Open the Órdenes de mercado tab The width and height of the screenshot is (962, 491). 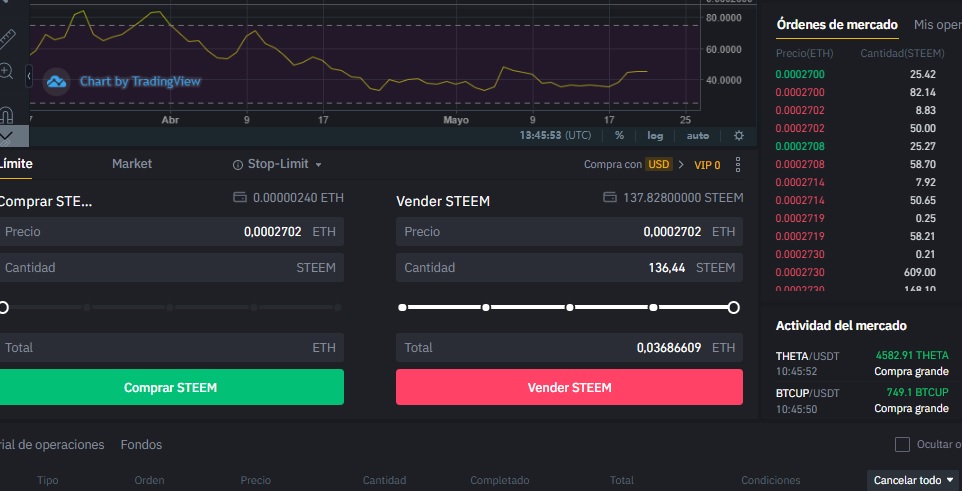click(x=837, y=25)
